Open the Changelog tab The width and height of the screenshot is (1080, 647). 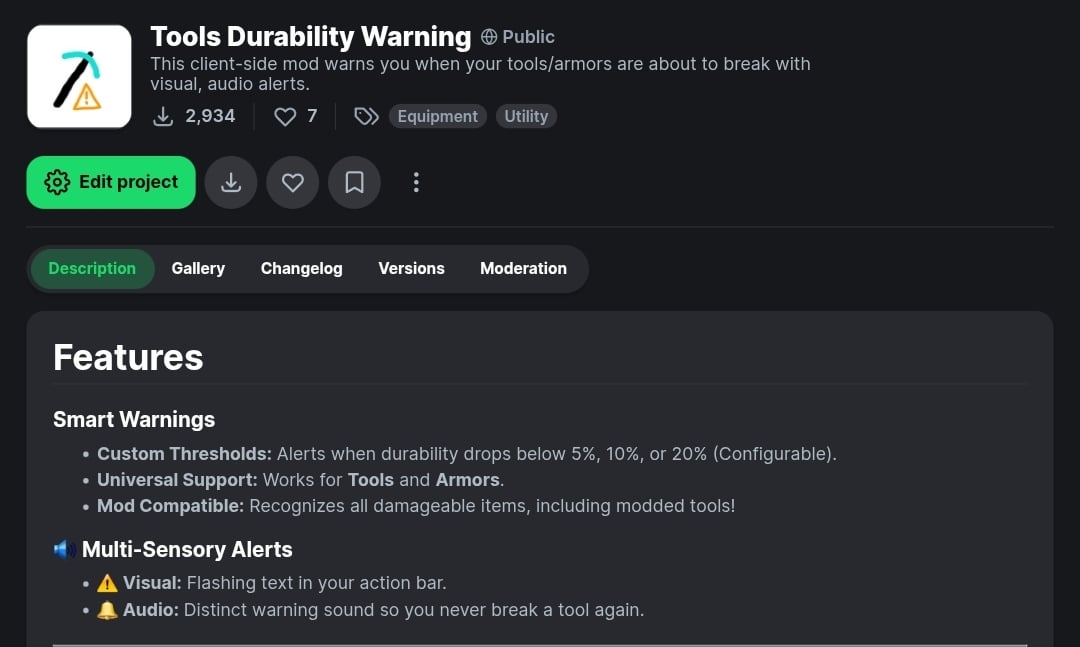(x=301, y=269)
